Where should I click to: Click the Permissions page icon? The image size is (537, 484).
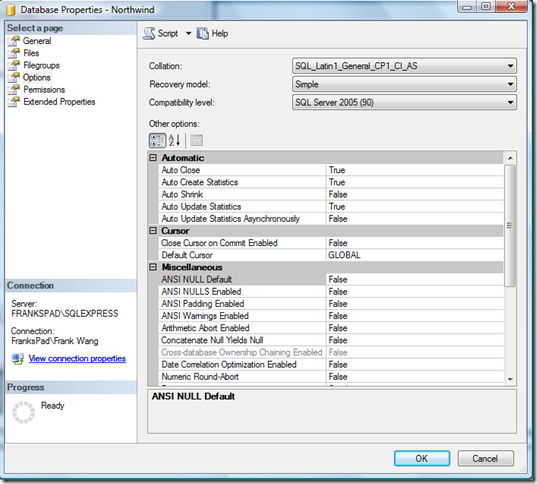(x=14, y=90)
